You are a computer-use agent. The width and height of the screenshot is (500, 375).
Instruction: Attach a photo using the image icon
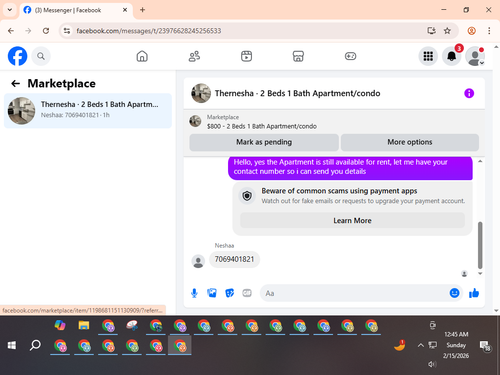(212, 293)
